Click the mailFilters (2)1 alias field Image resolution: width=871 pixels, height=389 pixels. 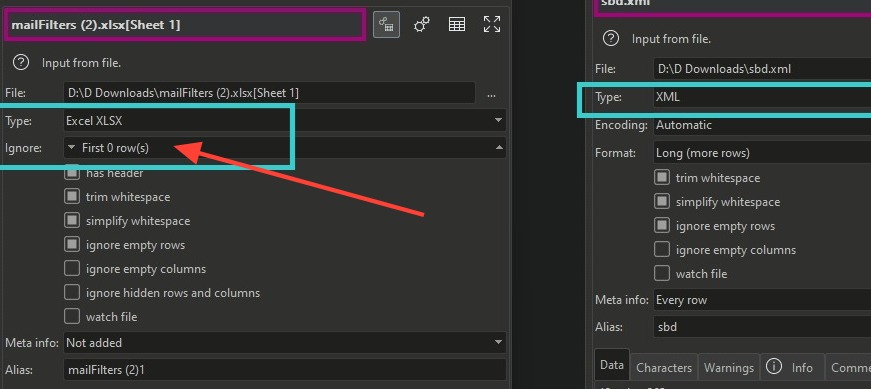[284, 370]
